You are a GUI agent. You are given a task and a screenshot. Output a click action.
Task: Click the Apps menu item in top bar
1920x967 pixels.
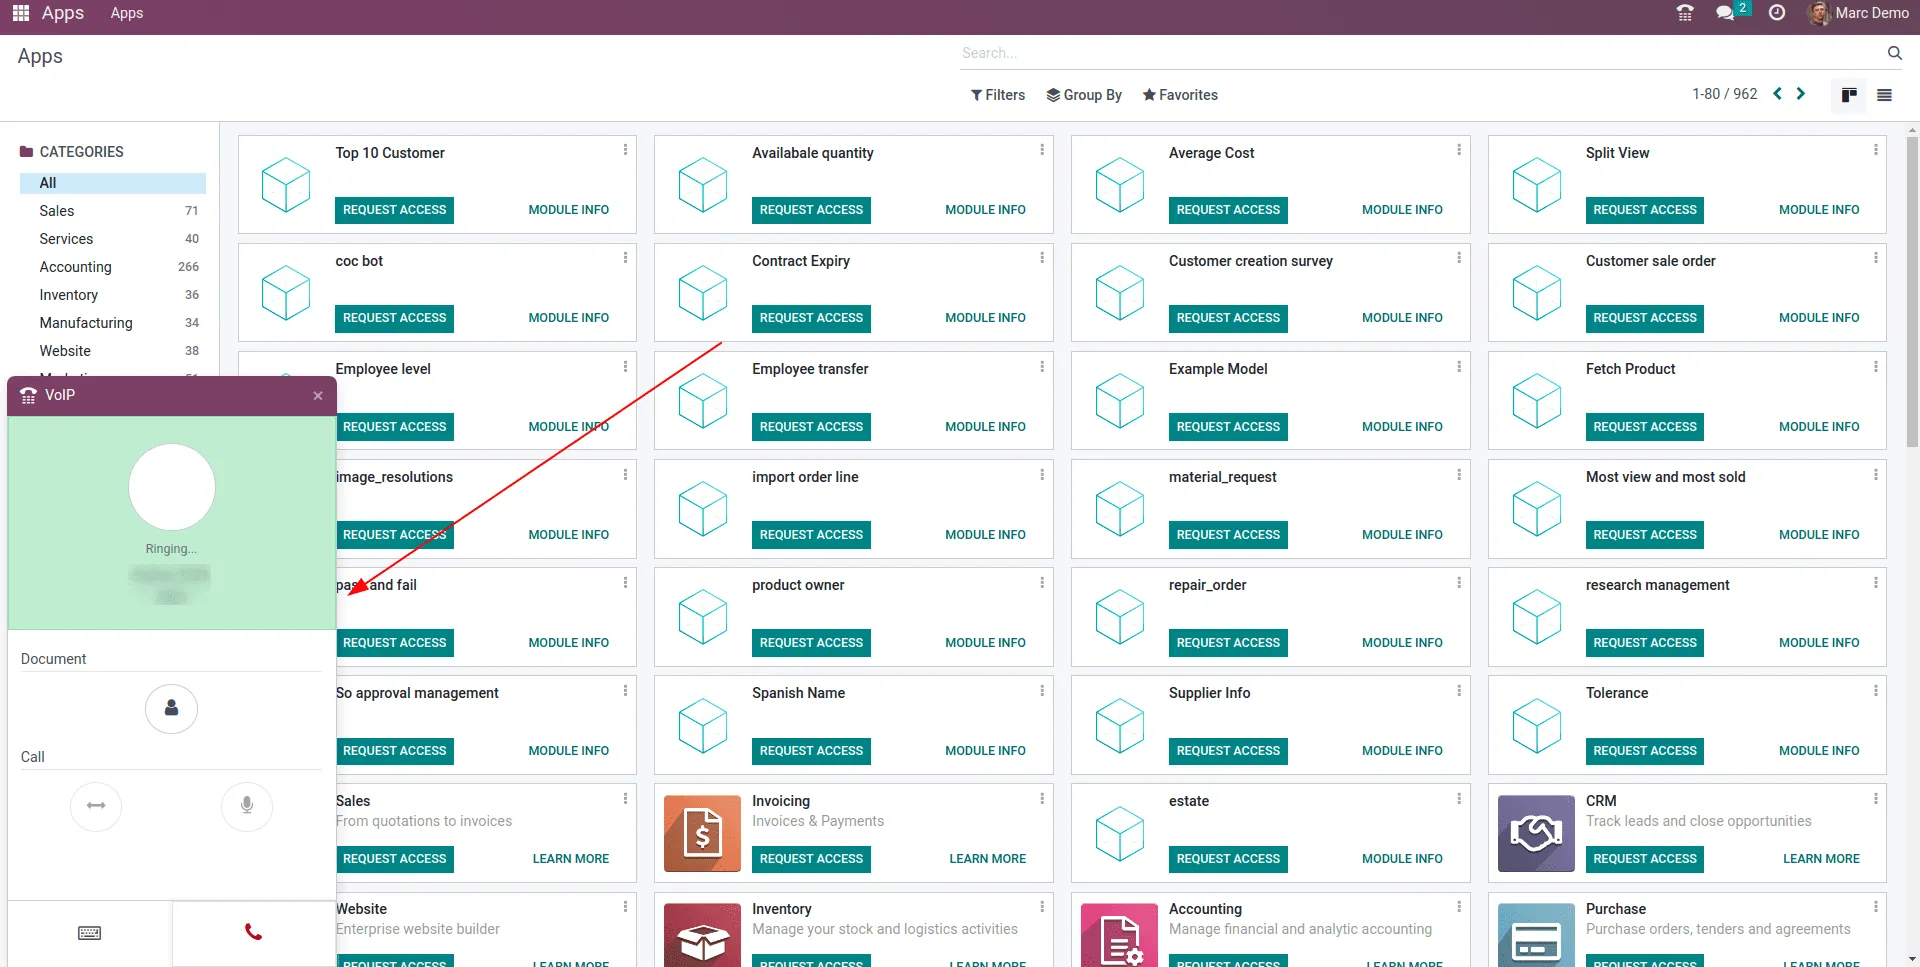127,13
